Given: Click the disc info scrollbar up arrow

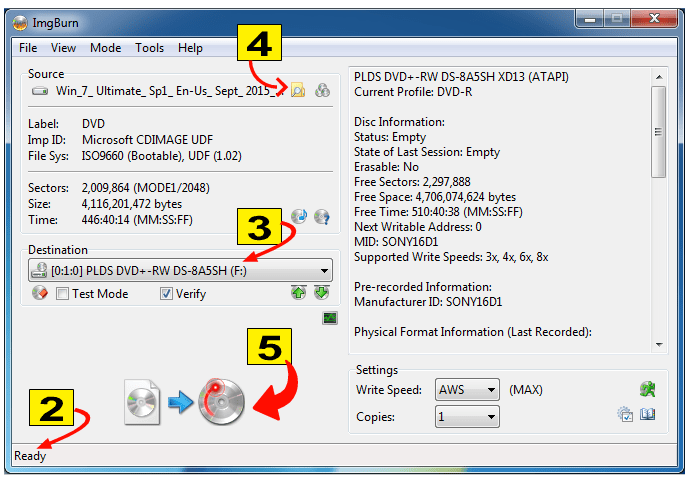Looking at the screenshot, I should click(x=659, y=77).
